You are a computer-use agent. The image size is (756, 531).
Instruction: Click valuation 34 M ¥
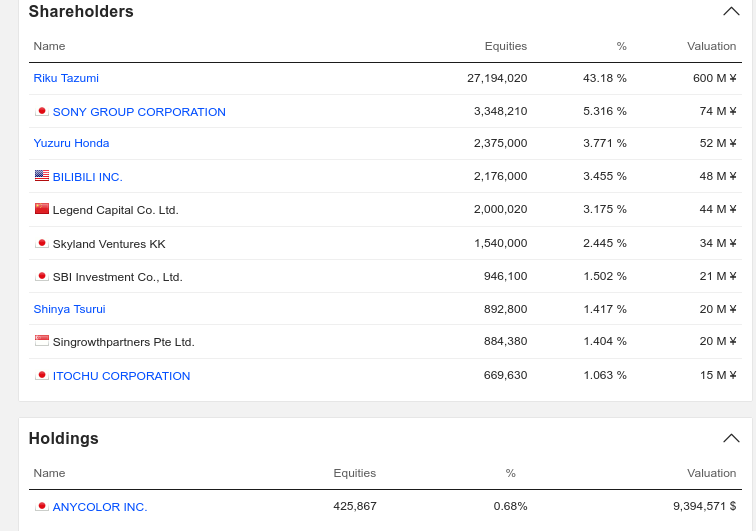[718, 243]
